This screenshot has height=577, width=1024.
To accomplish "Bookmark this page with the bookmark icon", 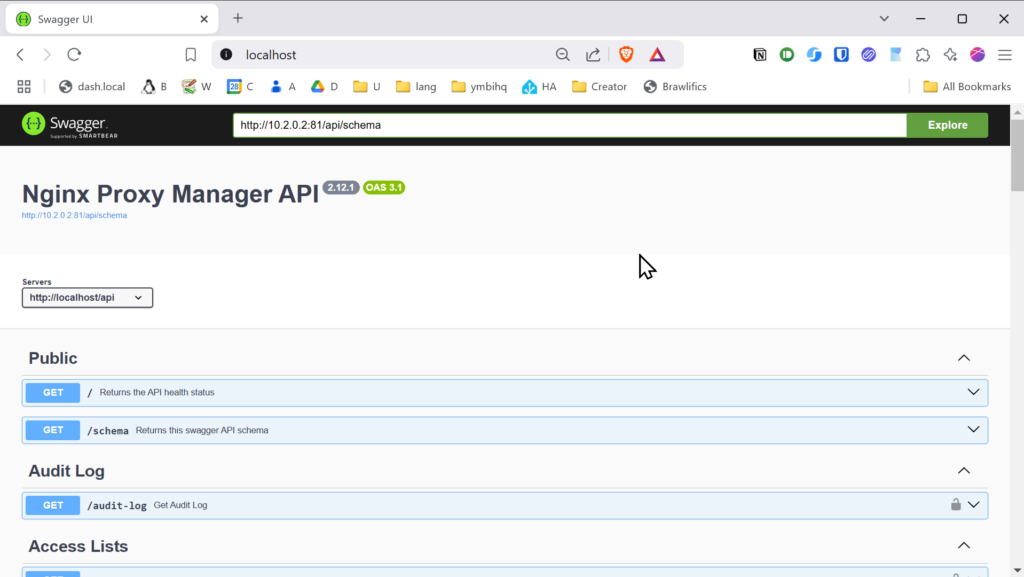I will coord(190,55).
